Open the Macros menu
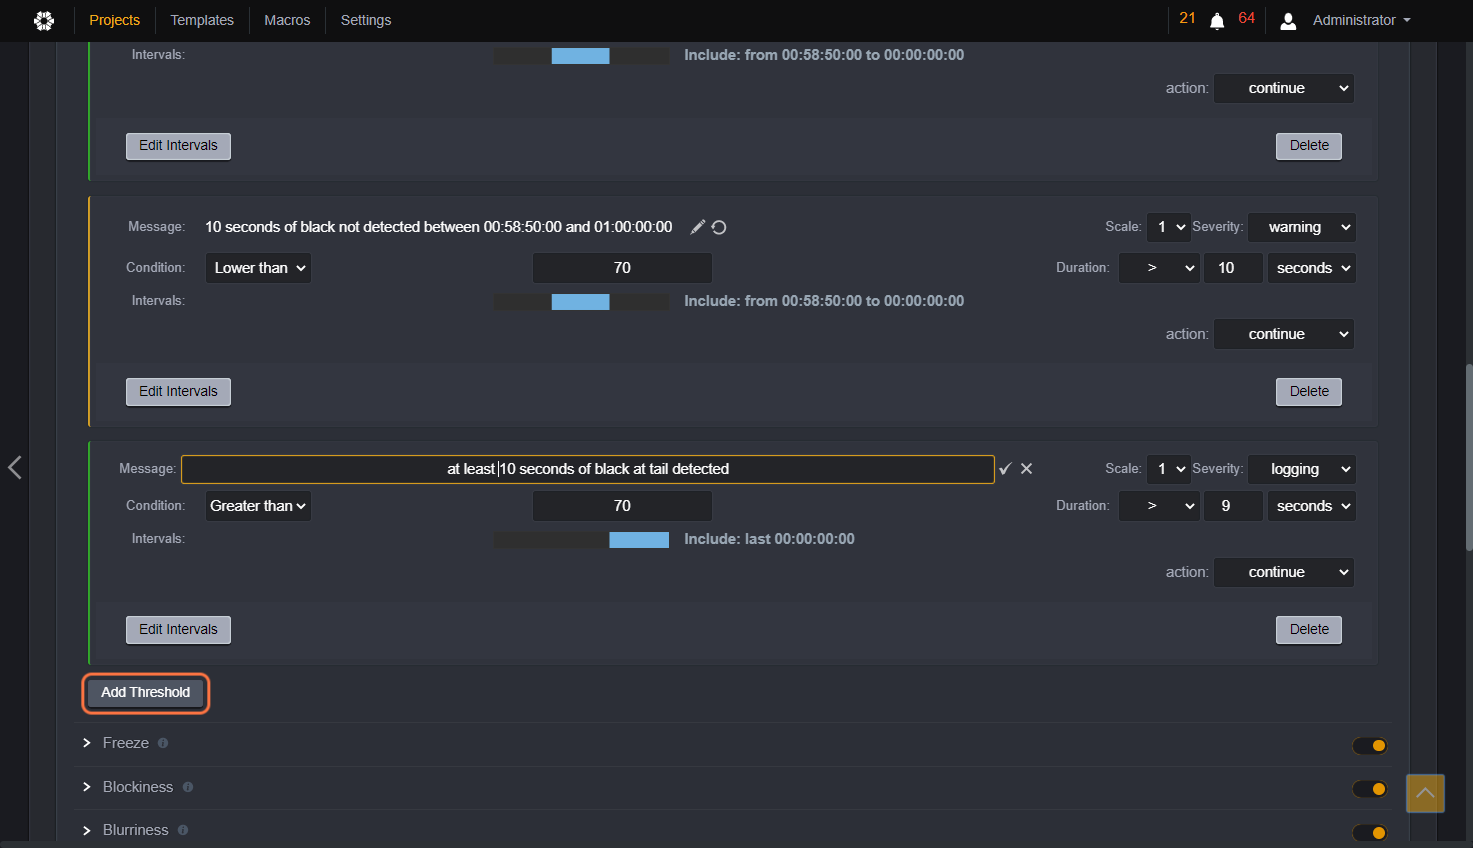The image size is (1473, 848). (287, 20)
